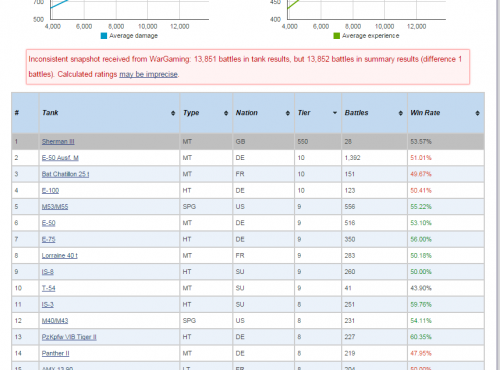This screenshot has height=370, width=500.
Task: Open the Lorraine 40 t link
Action: (60, 256)
